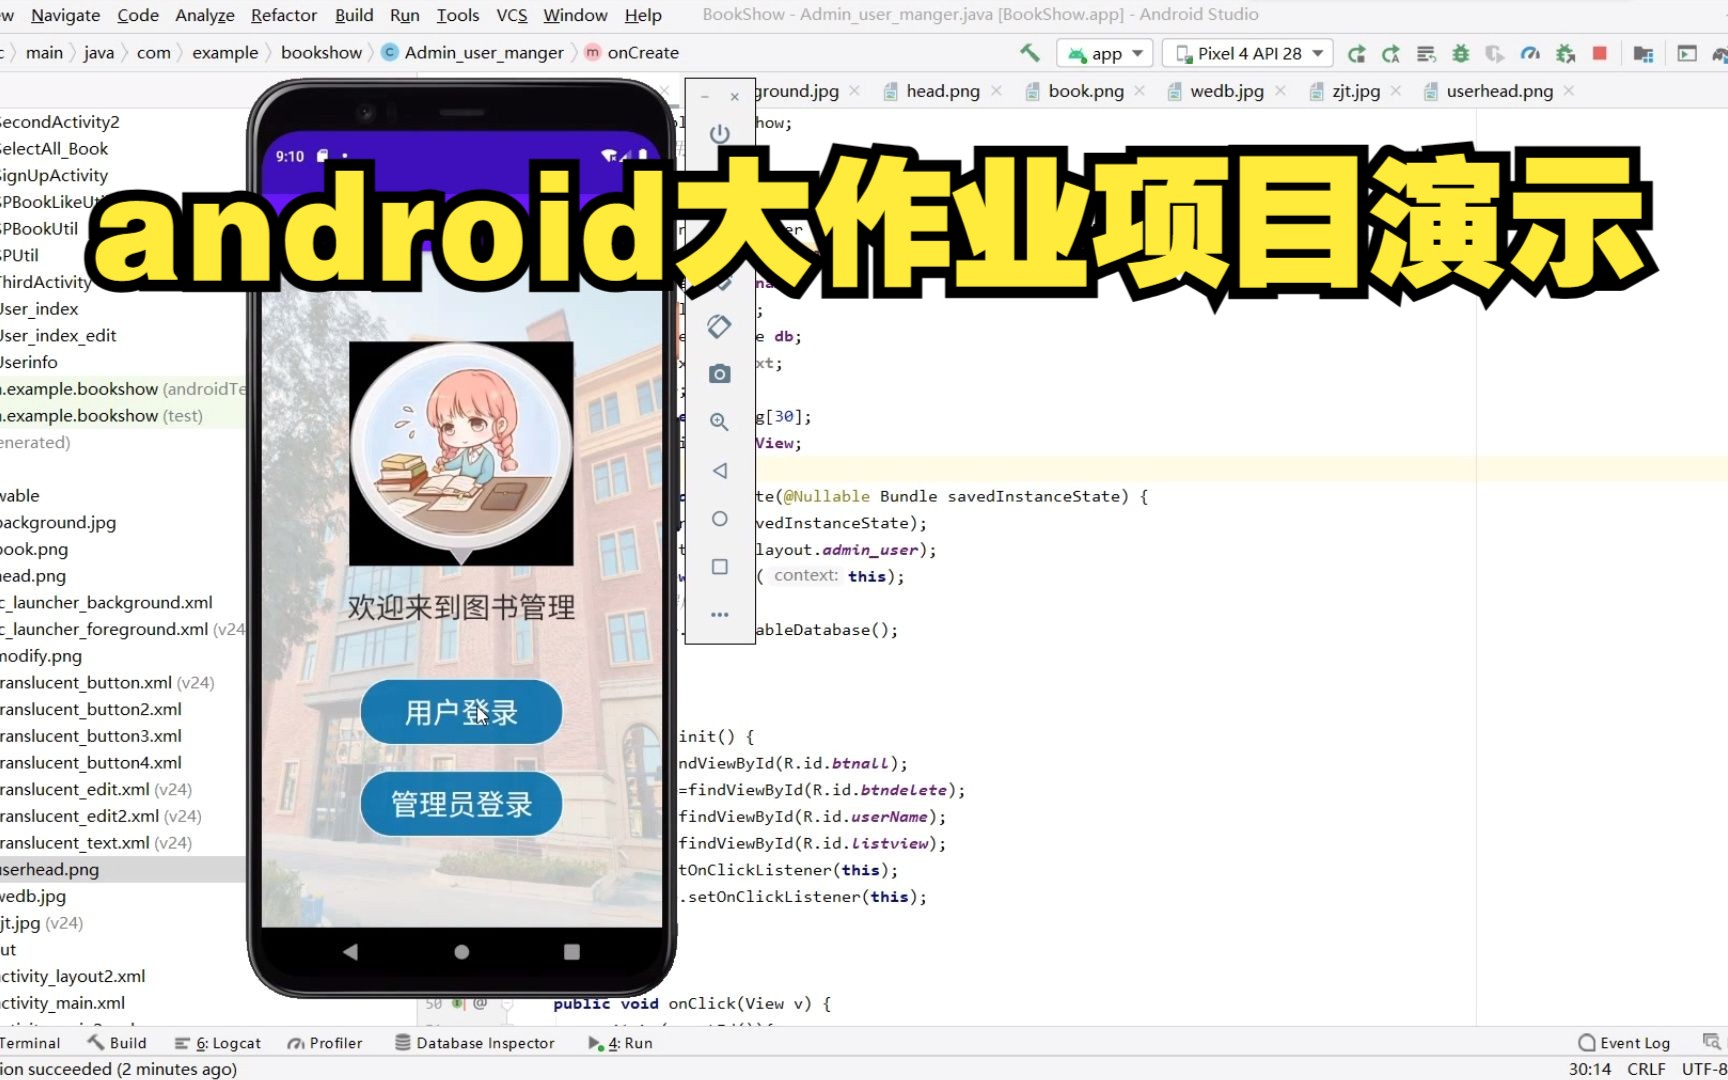Click the emulator sidebar Home circle

pos(719,519)
